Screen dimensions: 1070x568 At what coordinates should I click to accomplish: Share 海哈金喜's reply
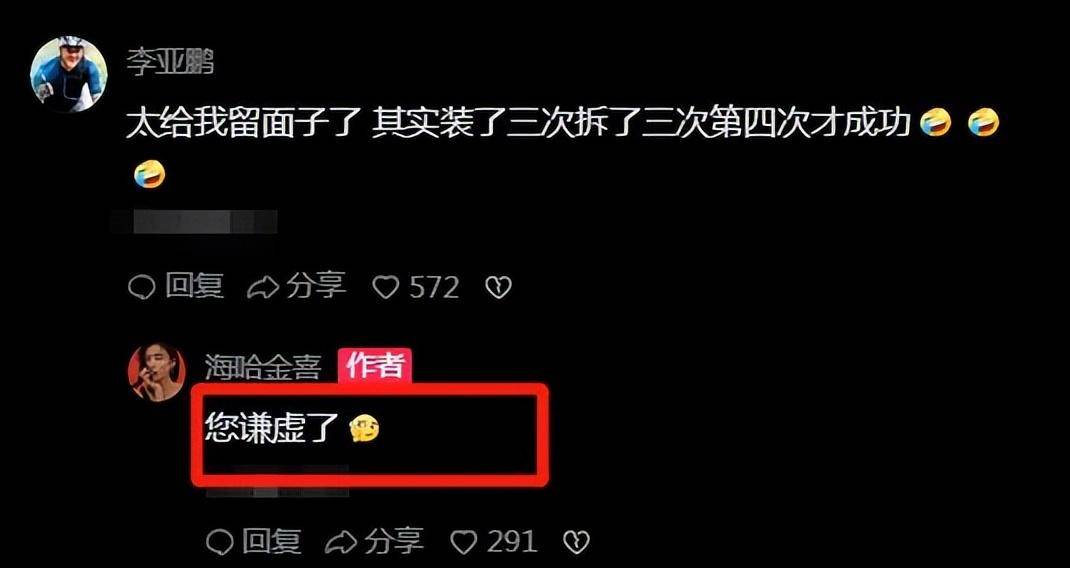coord(374,542)
